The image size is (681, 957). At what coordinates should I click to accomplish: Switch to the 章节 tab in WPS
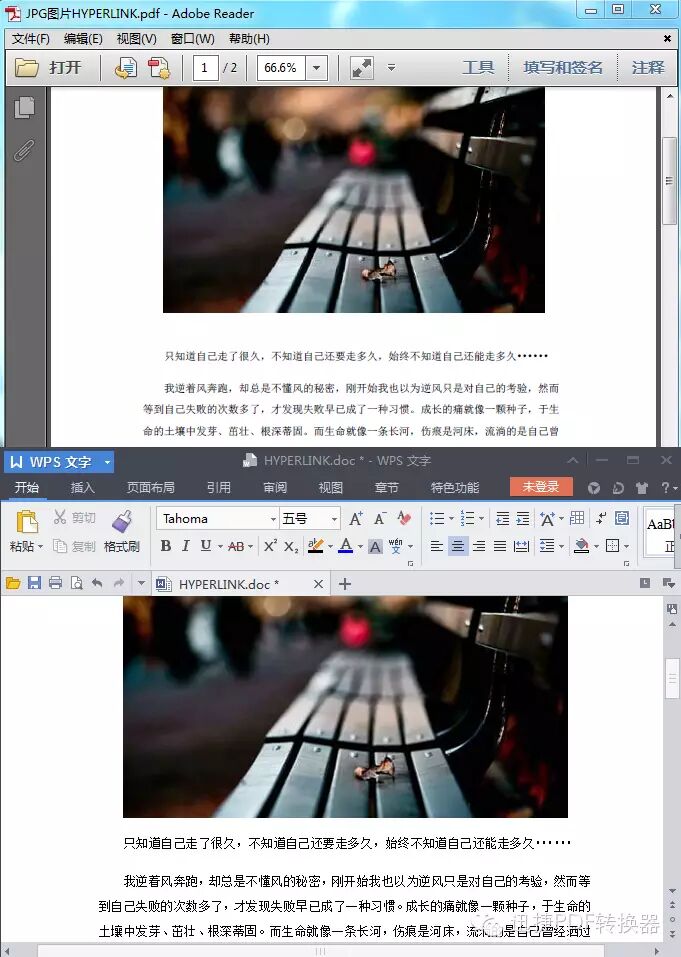[387, 487]
